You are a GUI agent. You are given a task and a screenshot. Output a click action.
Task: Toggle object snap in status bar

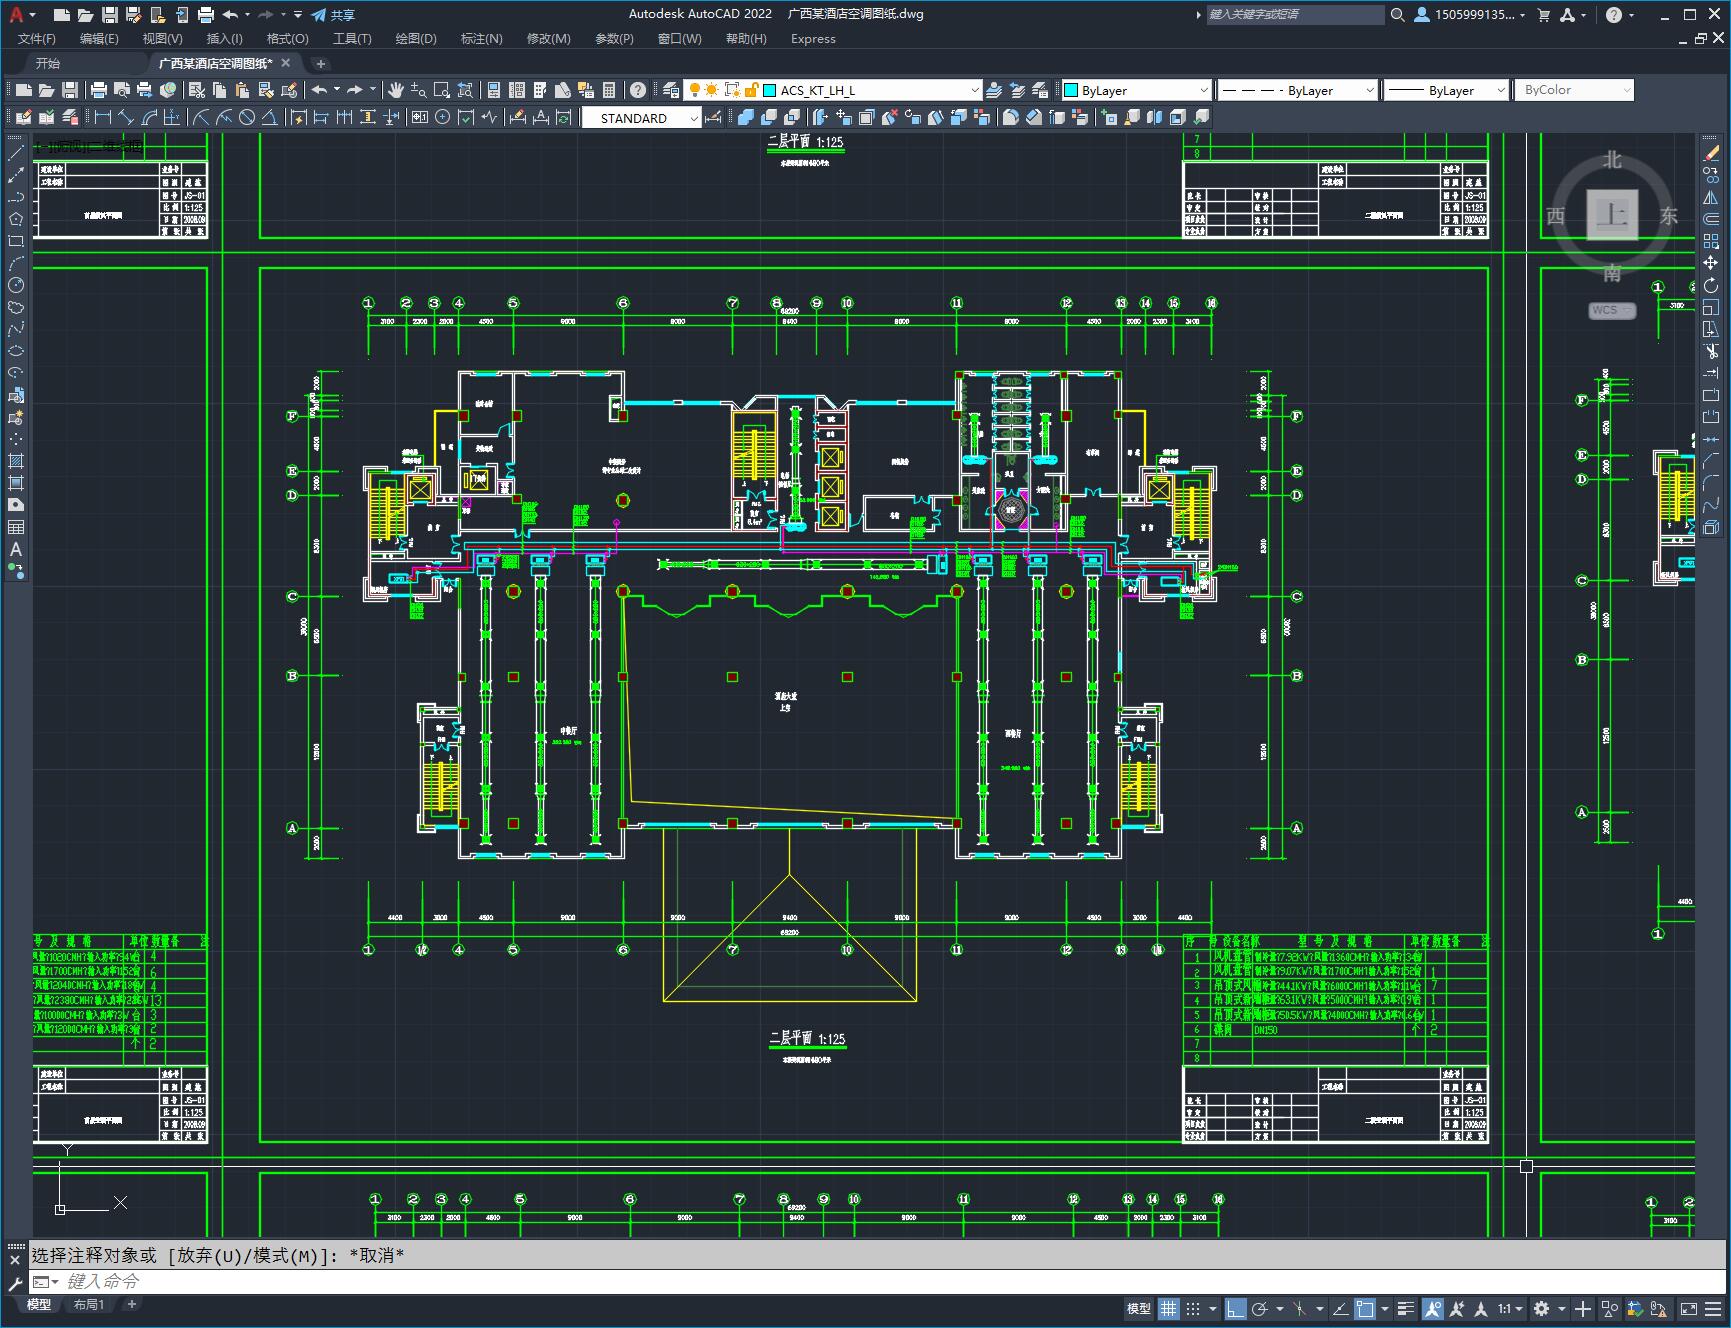tap(1366, 1308)
